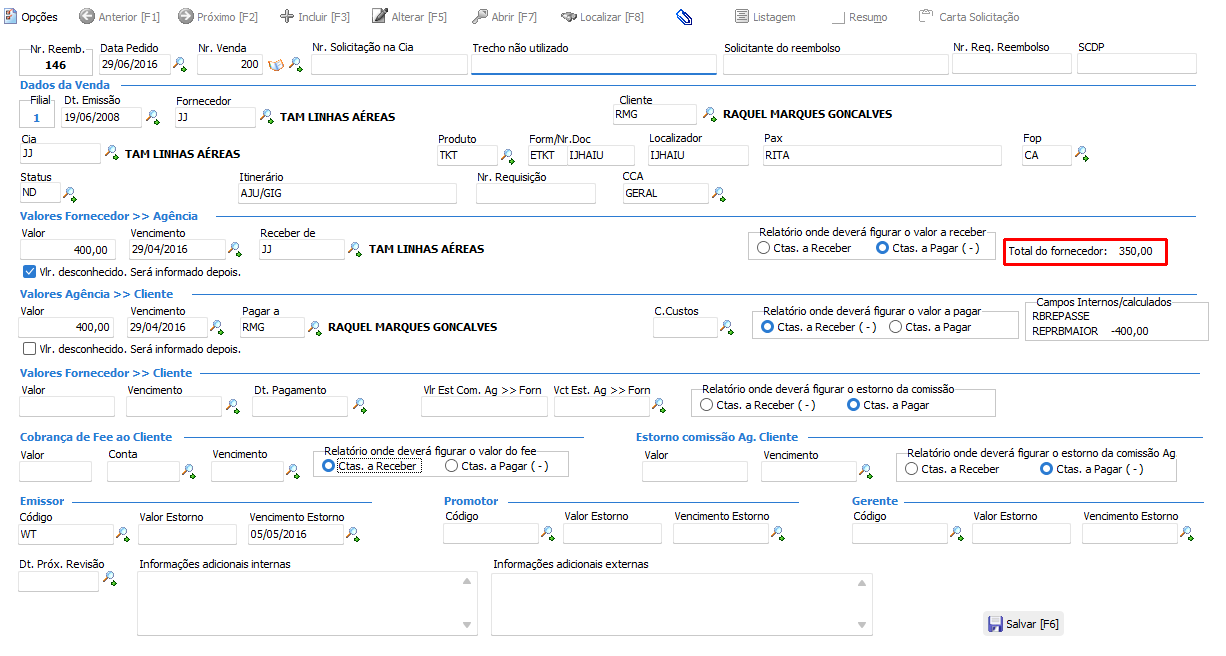Click Salvar [F6] button

(x=1023, y=624)
